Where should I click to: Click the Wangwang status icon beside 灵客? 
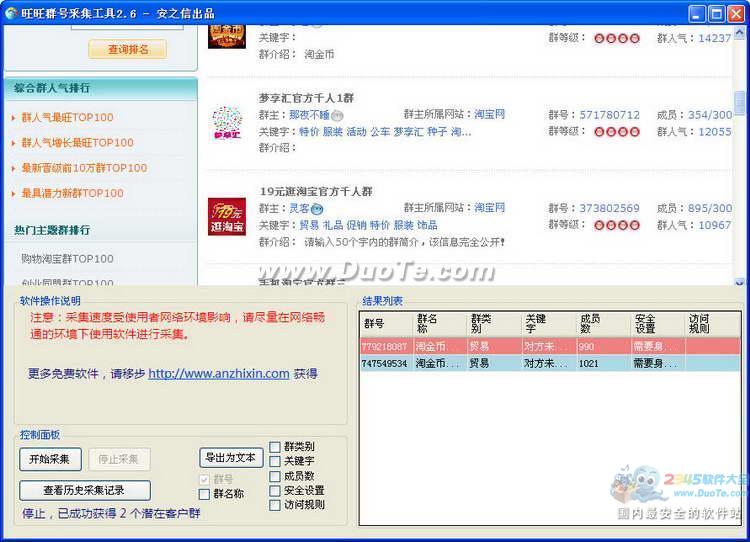[x=317, y=209]
